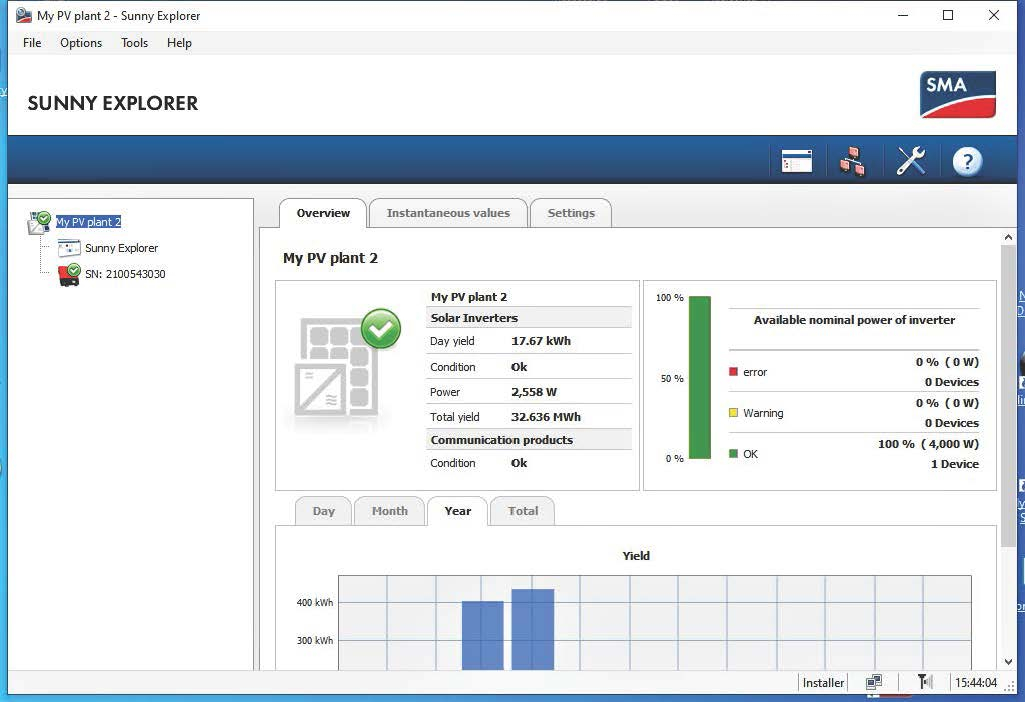This screenshot has height=702, width=1025.
Task: Open the wrench and screwdriver tools icon
Action: point(910,161)
